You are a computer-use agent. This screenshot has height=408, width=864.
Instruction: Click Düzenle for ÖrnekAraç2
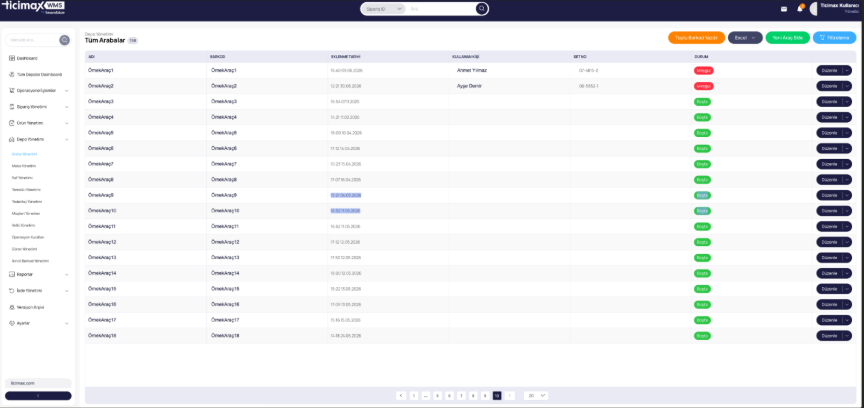tap(829, 86)
